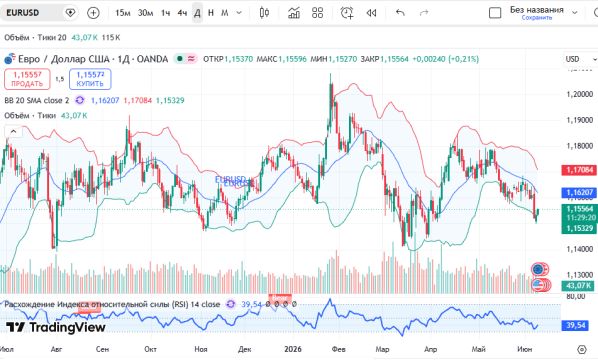
Task: Click the blue 39,54 RSI value label
Action: coord(575,325)
